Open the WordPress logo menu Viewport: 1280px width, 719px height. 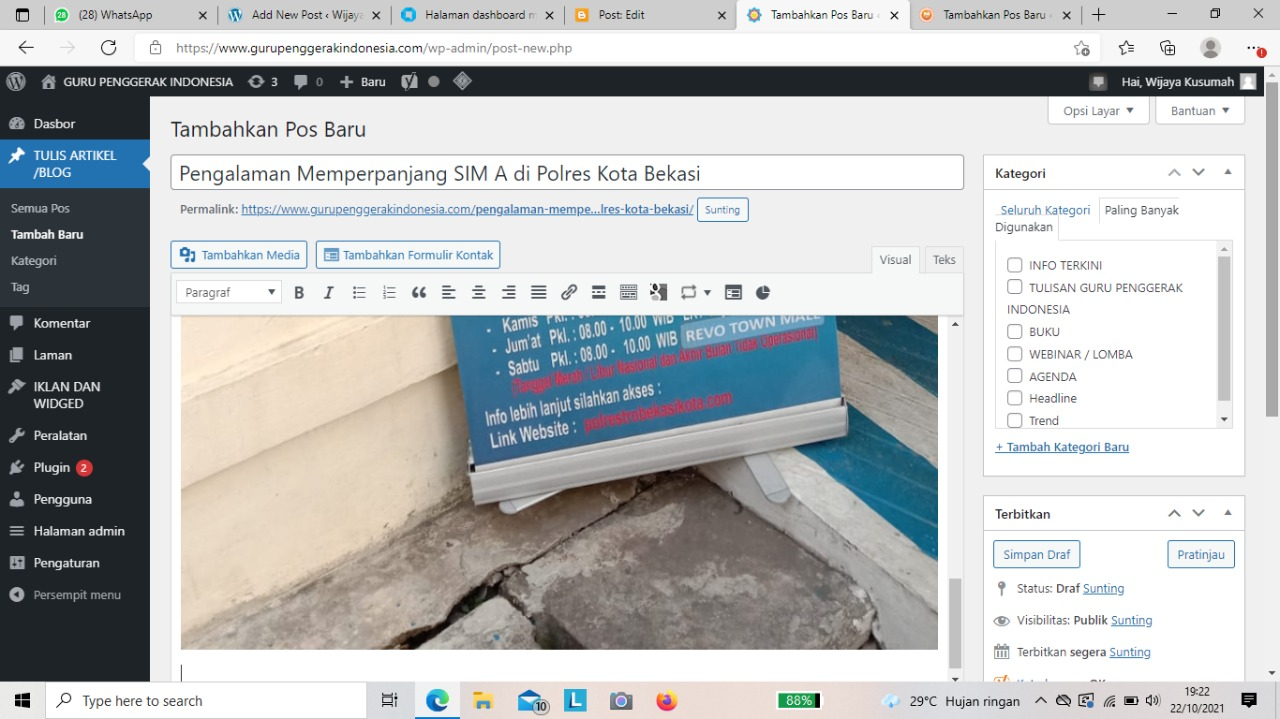(x=16, y=82)
